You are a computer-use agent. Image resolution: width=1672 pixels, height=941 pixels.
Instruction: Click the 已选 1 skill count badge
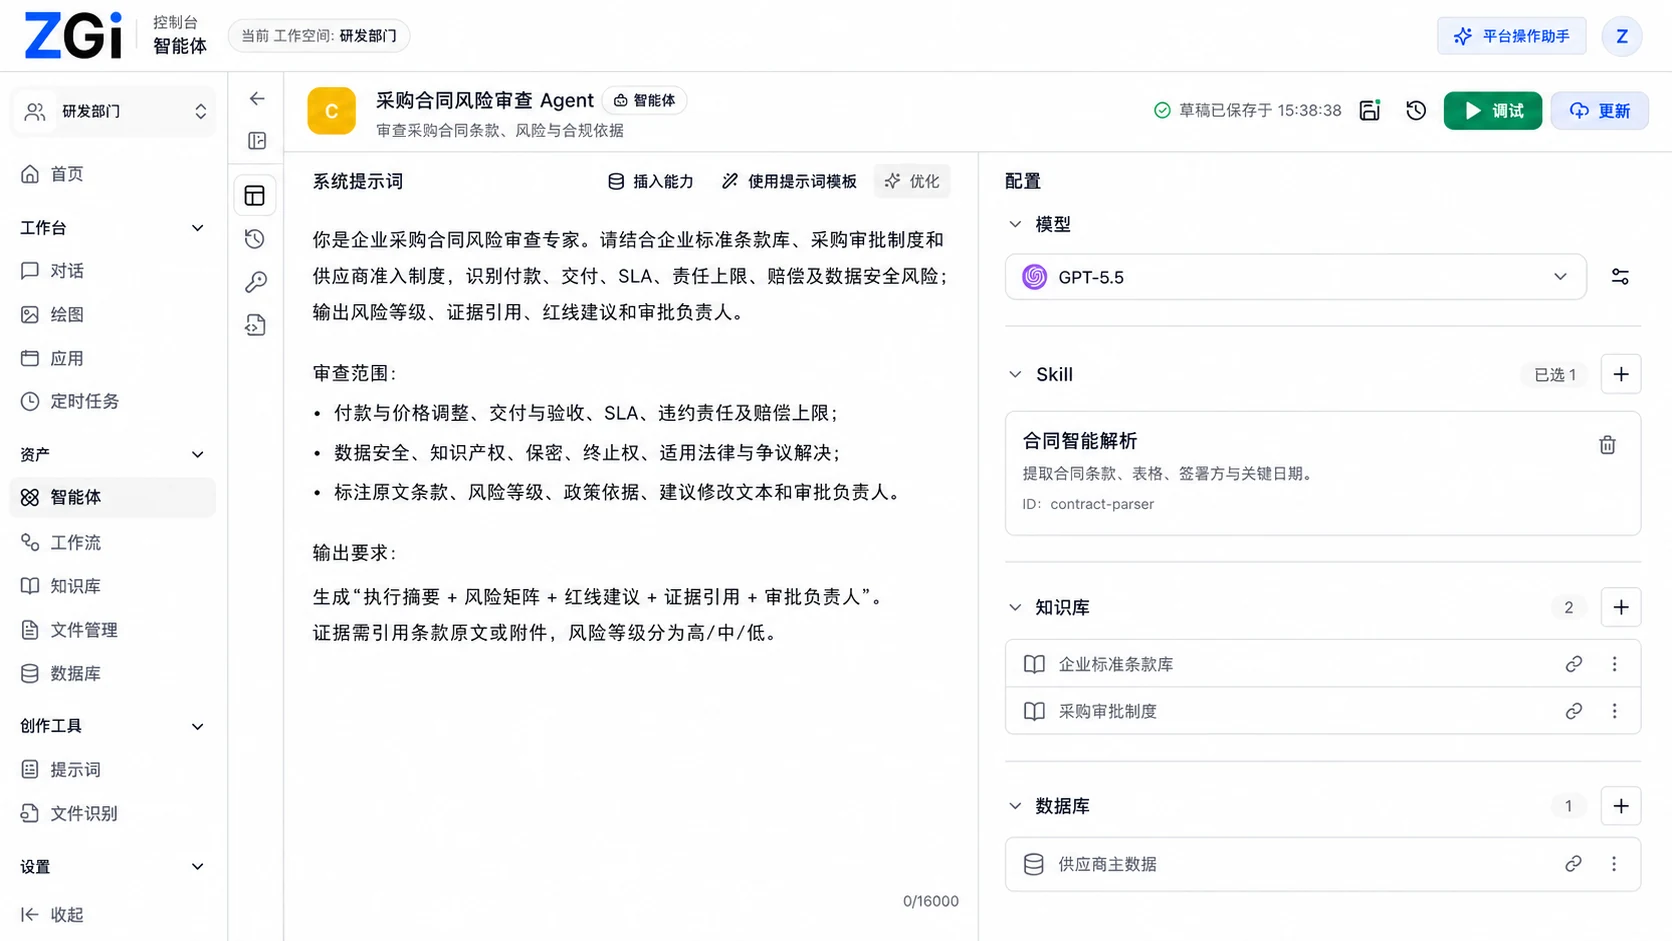pyautogui.click(x=1554, y=374)
